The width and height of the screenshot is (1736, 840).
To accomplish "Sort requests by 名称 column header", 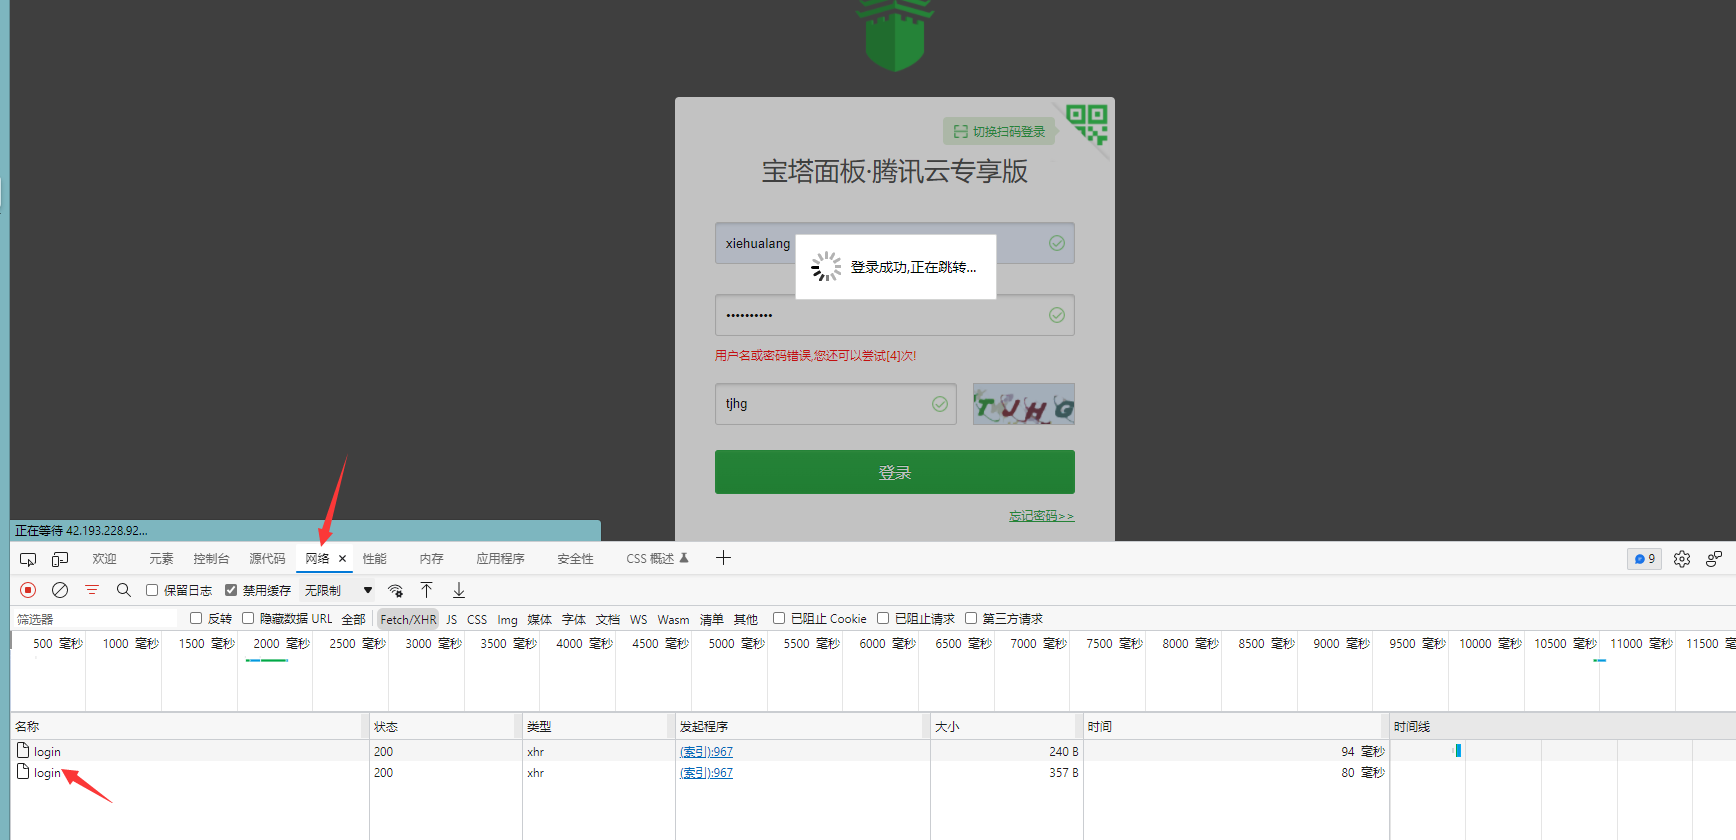I will (189, 726).
